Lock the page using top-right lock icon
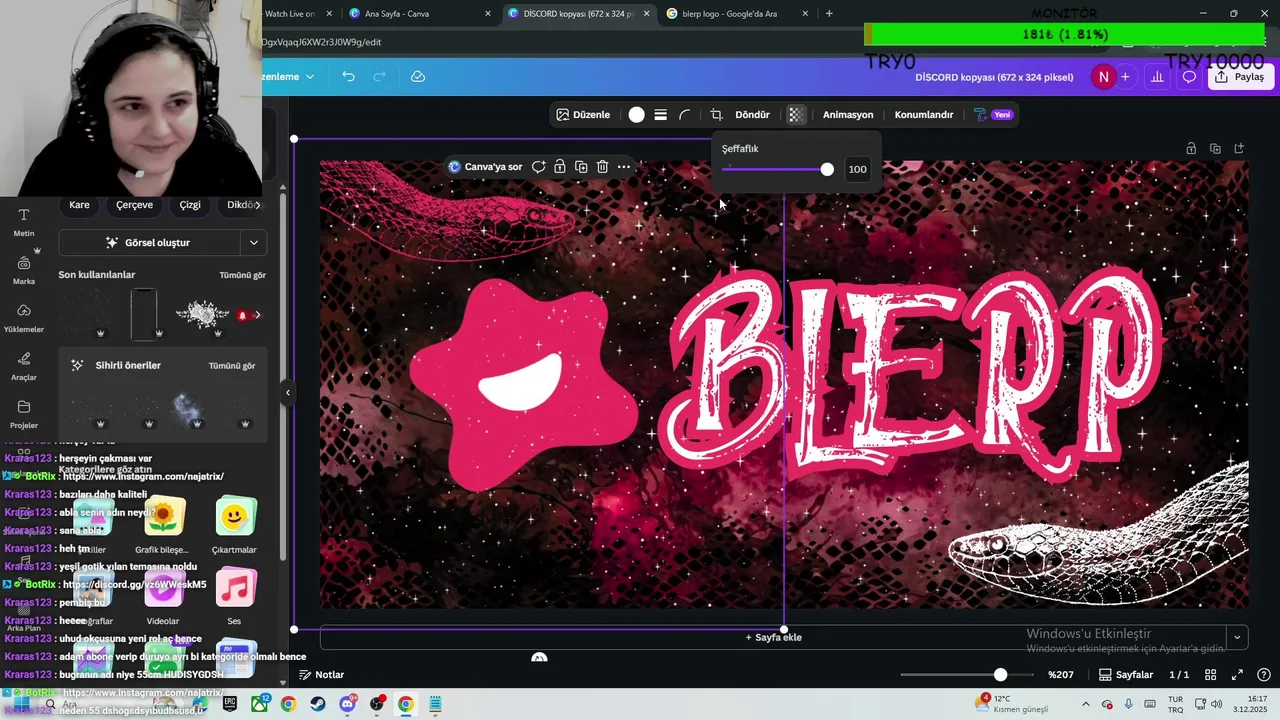The width and height of the screenshot is (1280, 720). point(1191,149)
